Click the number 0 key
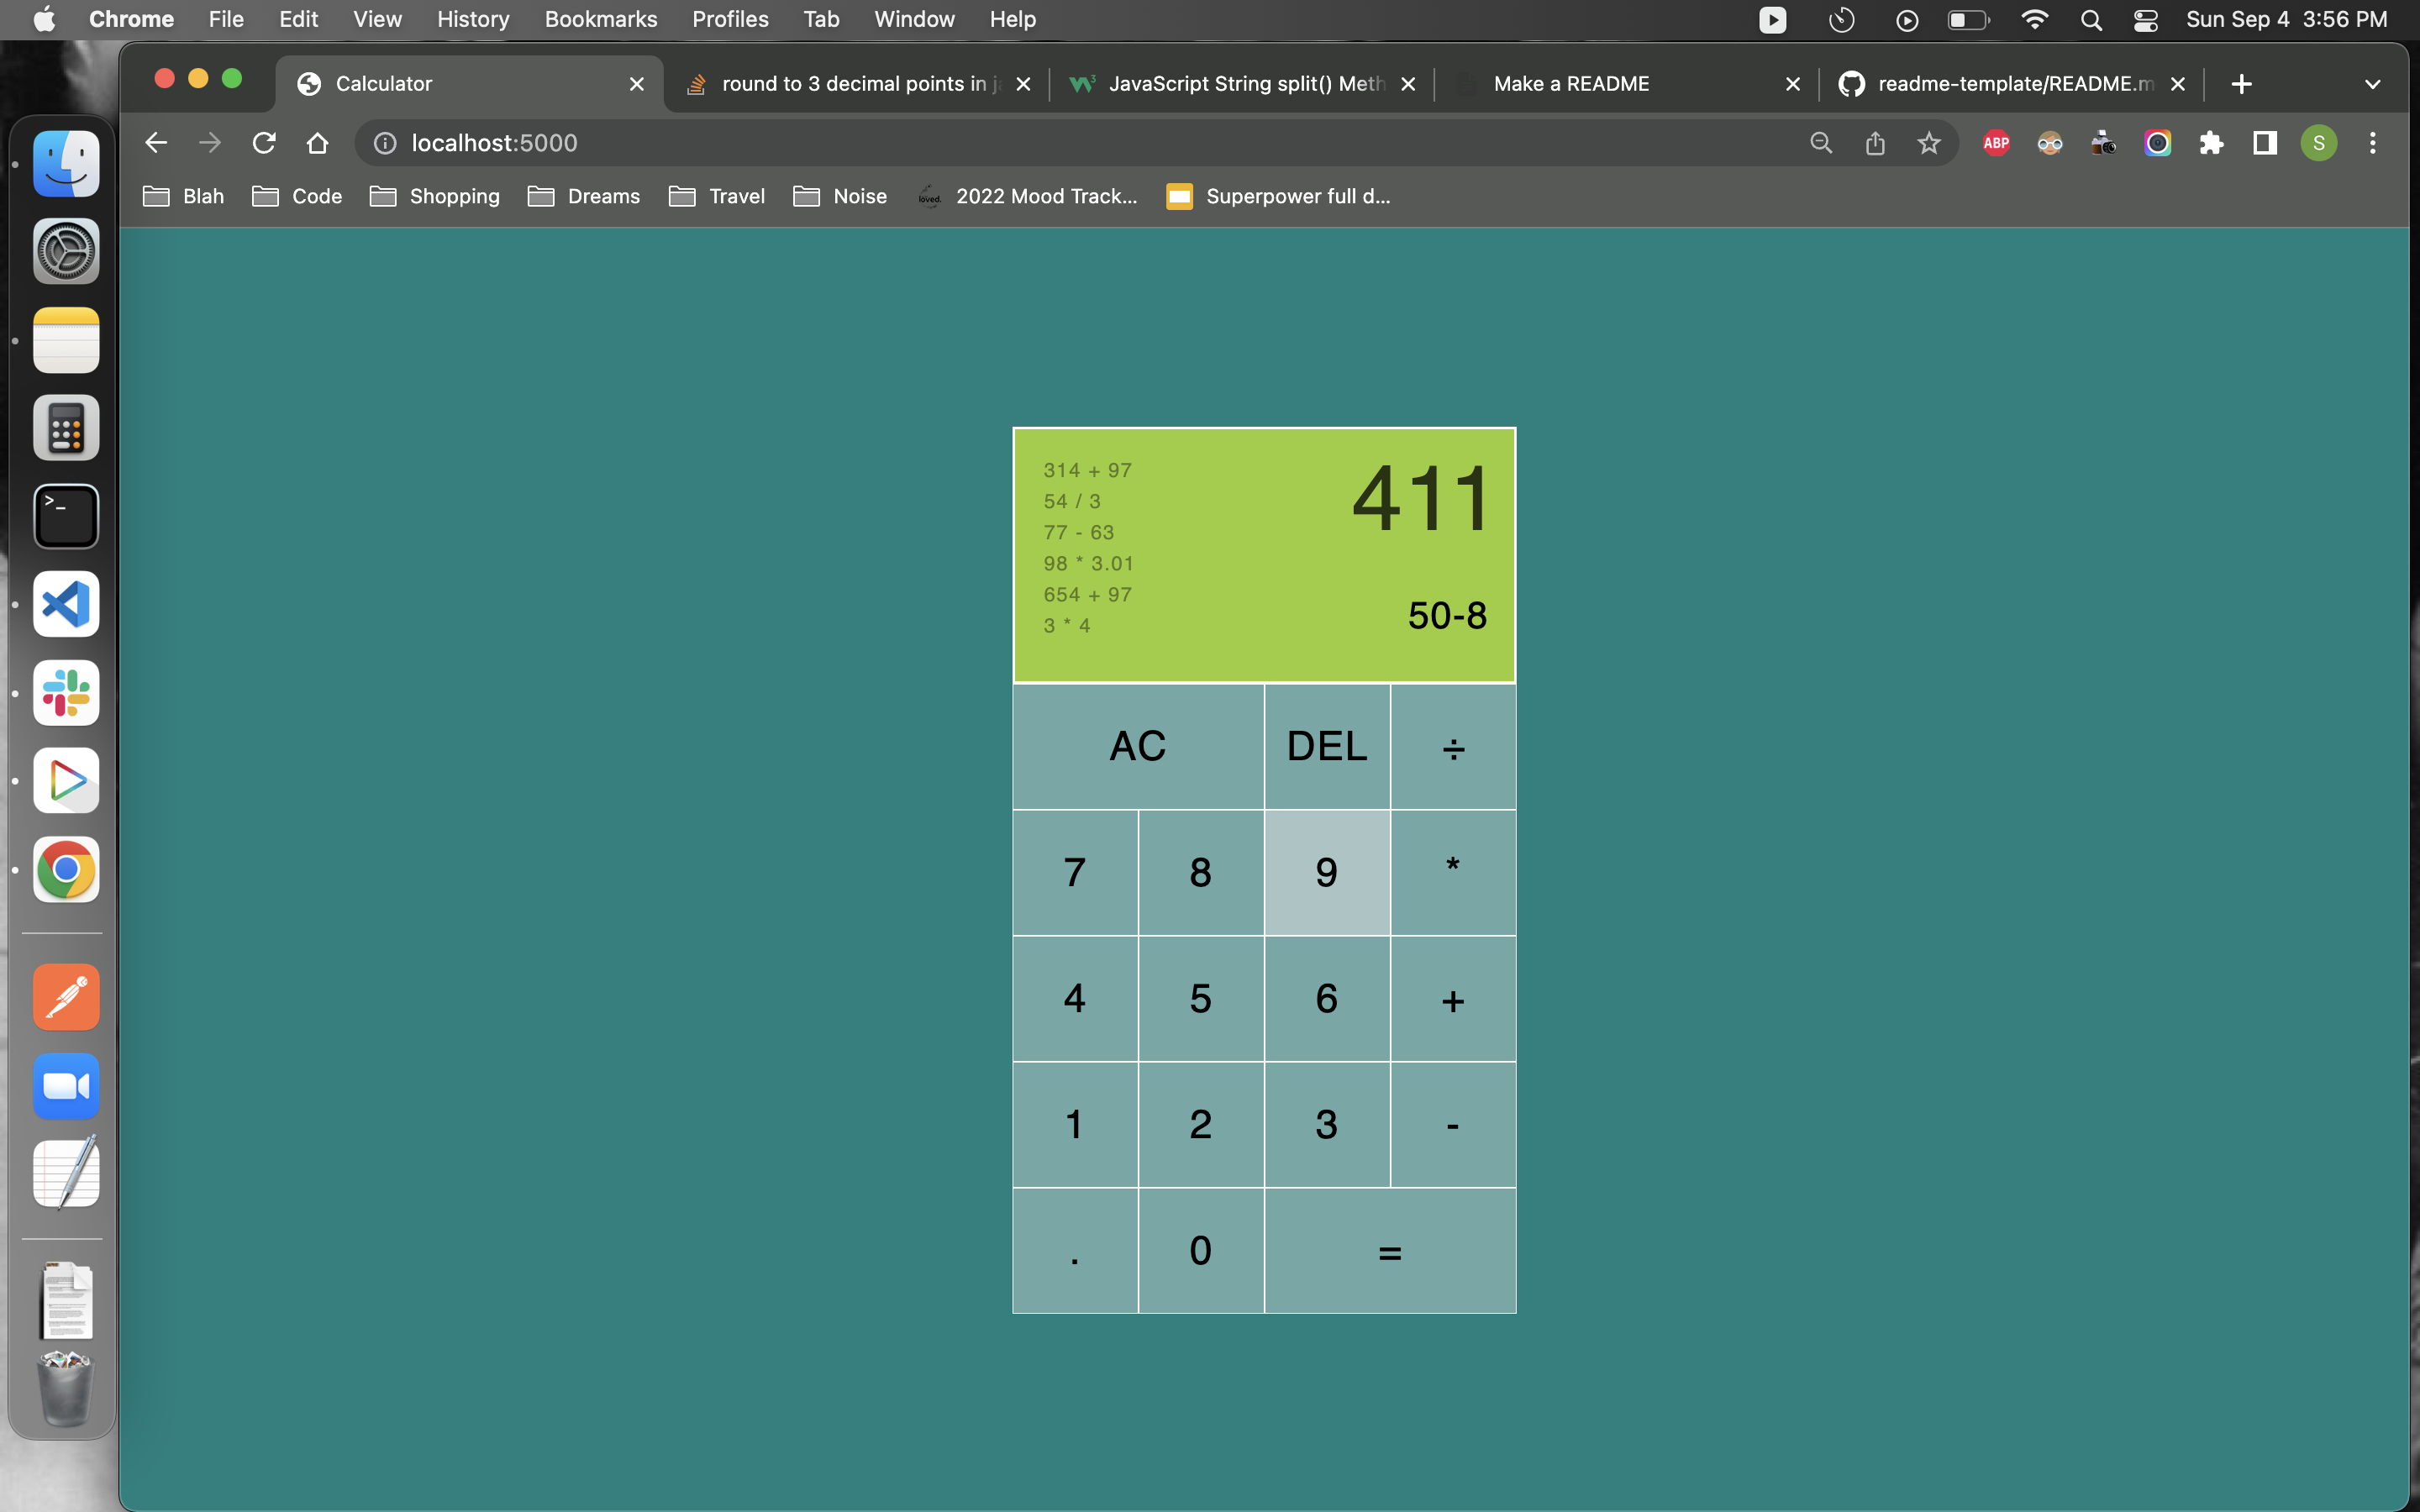 coord(1201,1251)
